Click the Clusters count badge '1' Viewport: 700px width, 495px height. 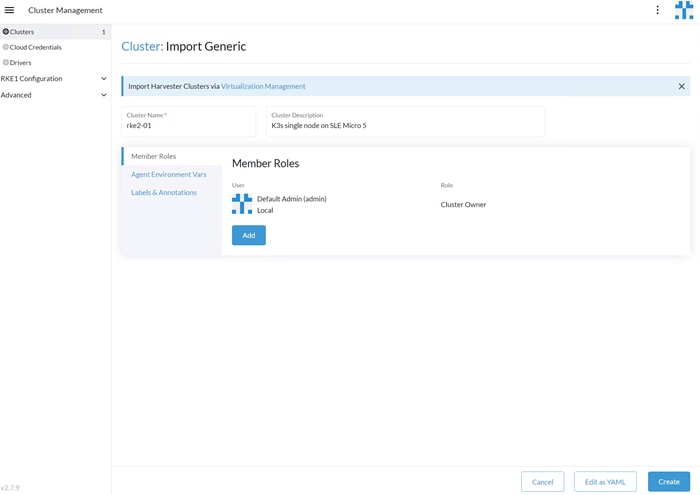pos(104,32)
